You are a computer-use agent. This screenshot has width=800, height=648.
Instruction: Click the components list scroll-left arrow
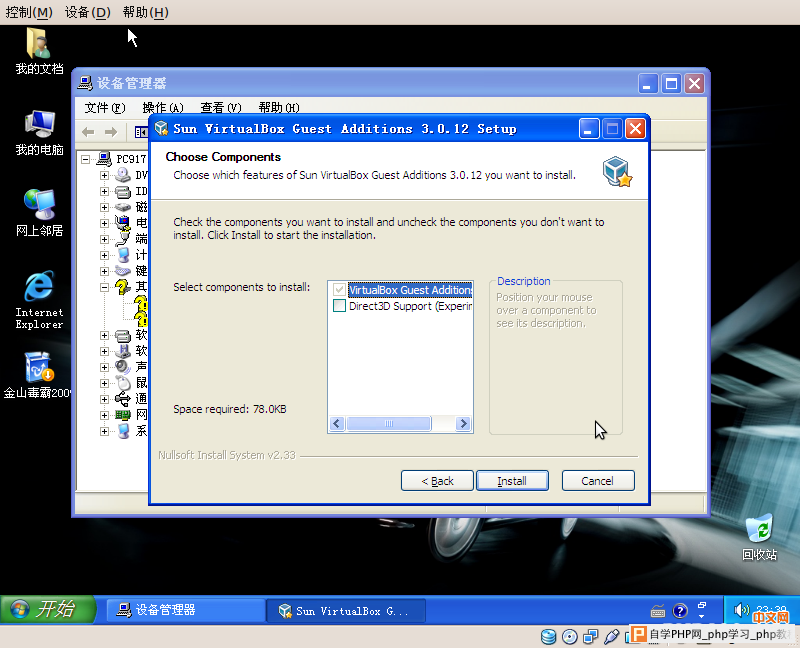337,423
